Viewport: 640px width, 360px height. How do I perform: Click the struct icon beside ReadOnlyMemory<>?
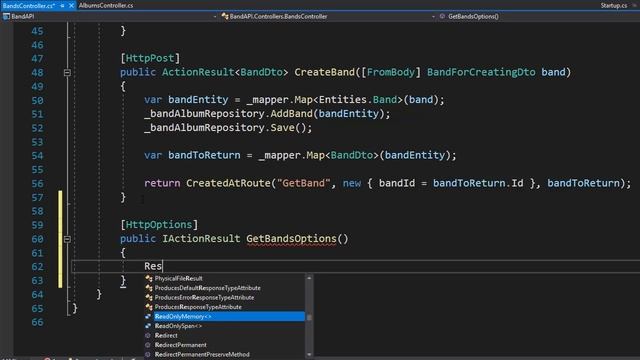(148, 316)
